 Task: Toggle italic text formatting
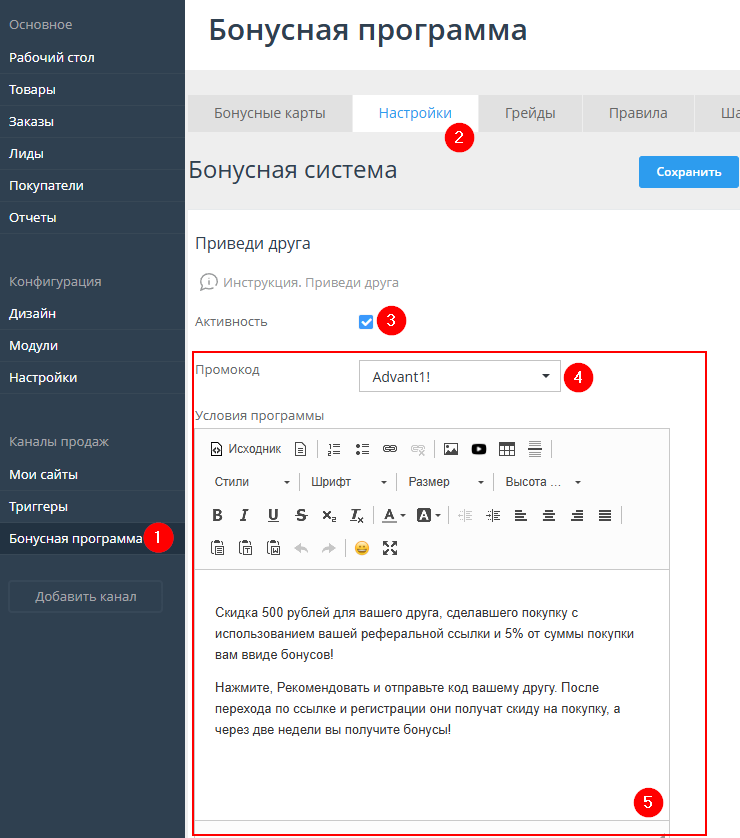tap(244, 515)
